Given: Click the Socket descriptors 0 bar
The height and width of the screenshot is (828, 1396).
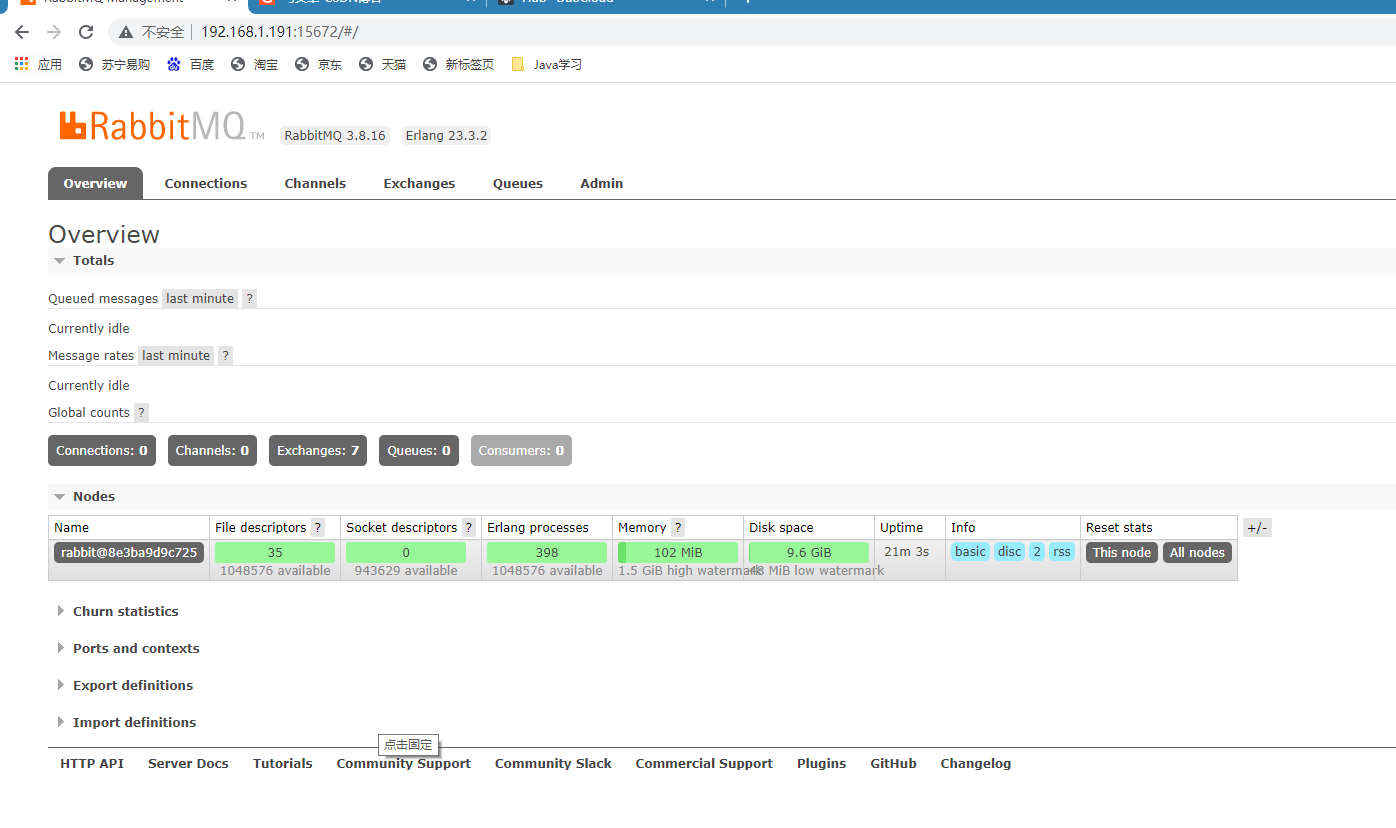Looking at the screenshot, I should click(x=406, y=552).
